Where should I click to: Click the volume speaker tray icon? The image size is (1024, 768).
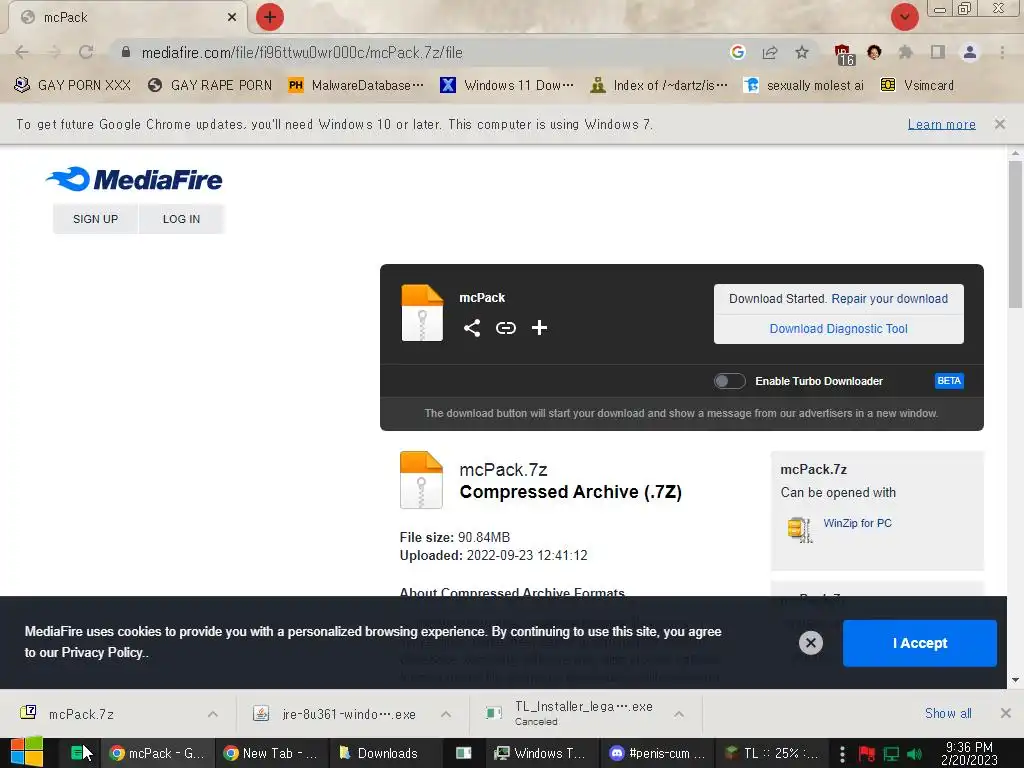coord(915,754)
